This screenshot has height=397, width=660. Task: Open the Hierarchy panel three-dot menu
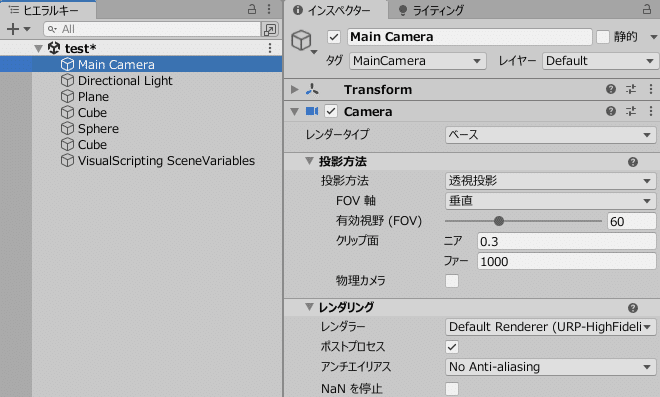(x=269, y=9)
